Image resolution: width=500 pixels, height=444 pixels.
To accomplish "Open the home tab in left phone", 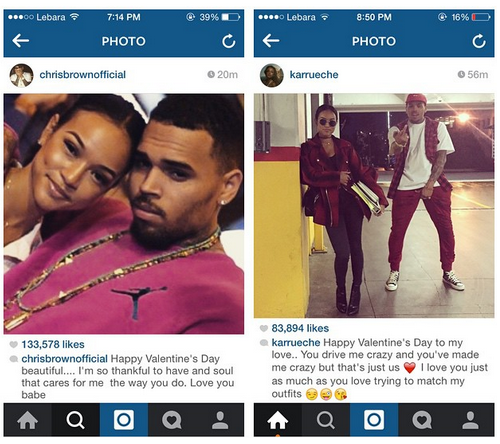I will [x=28, y=420].
